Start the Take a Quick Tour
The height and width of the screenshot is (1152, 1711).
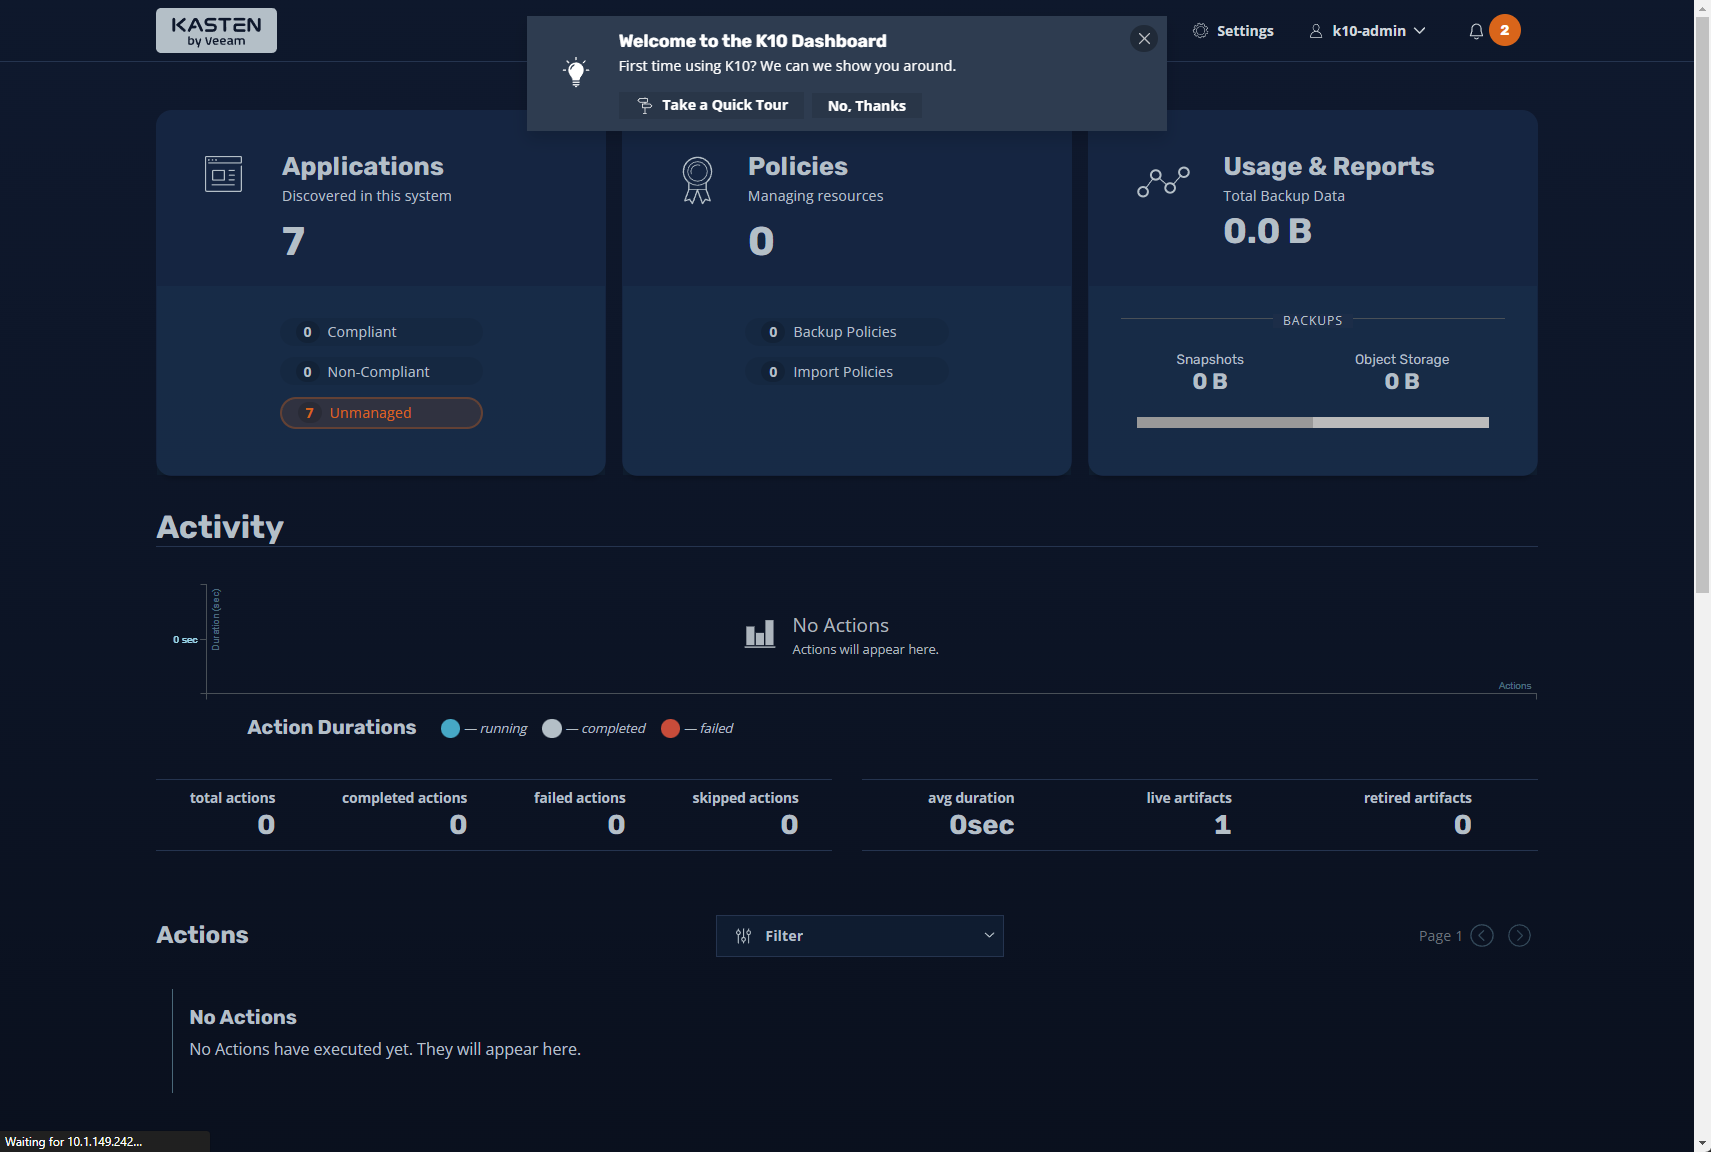pos(711,105)
